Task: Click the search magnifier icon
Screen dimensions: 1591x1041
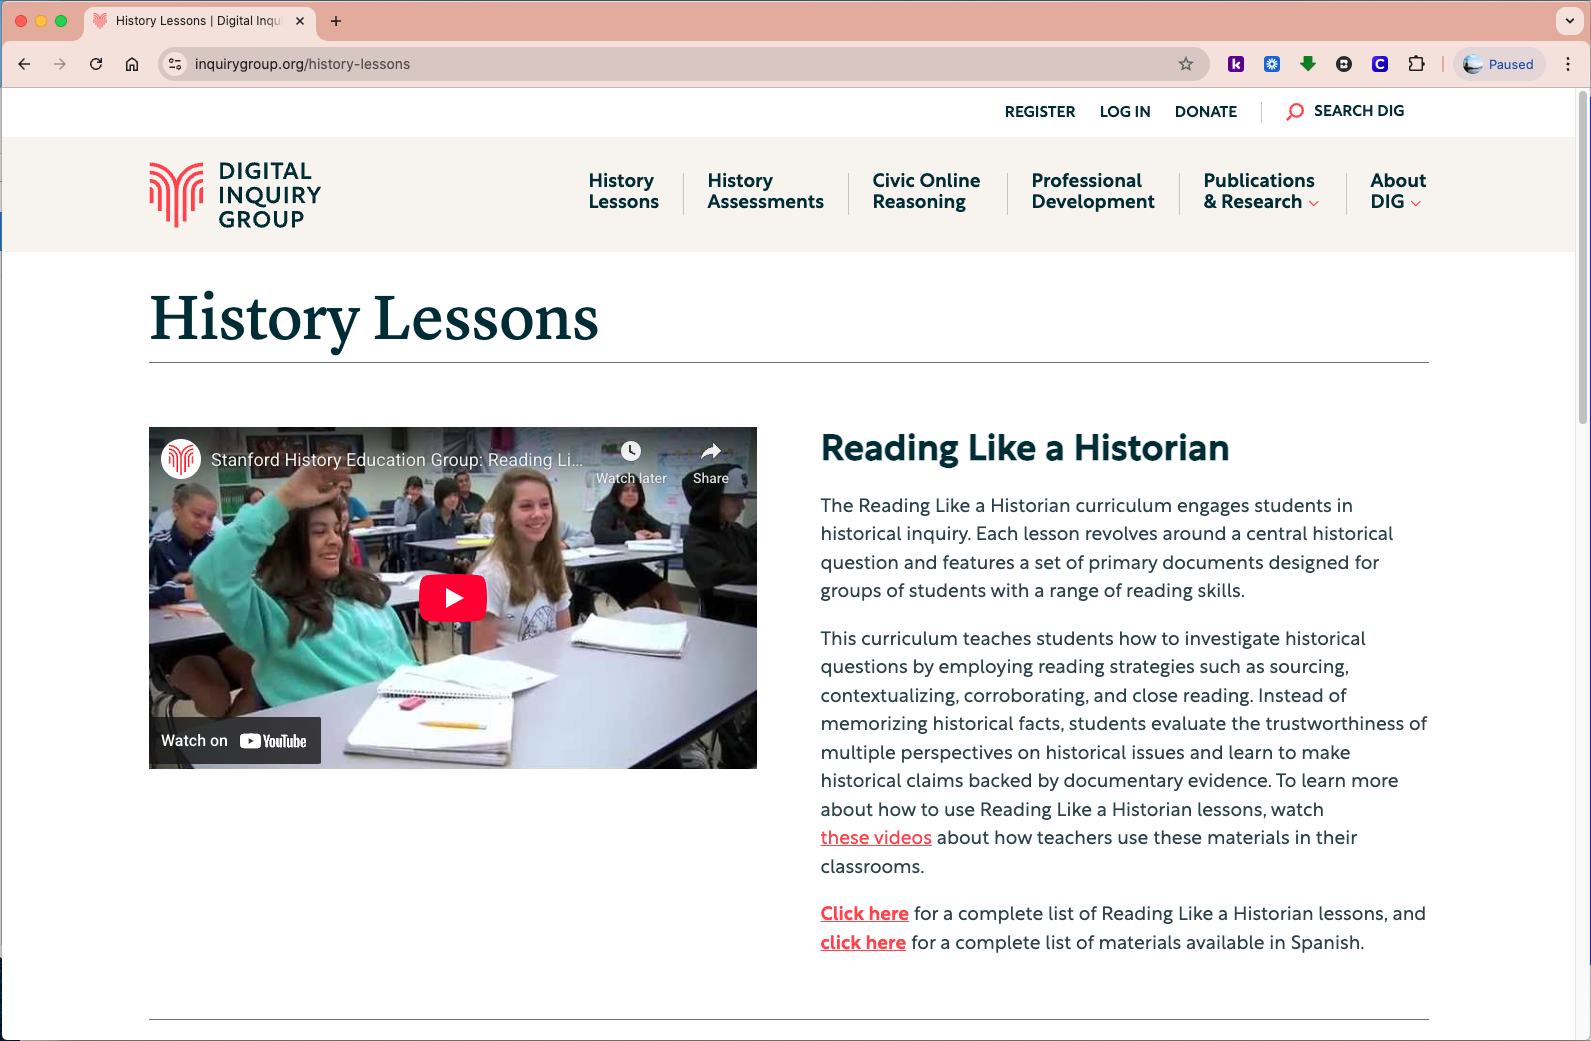Action: (1295, 112)
